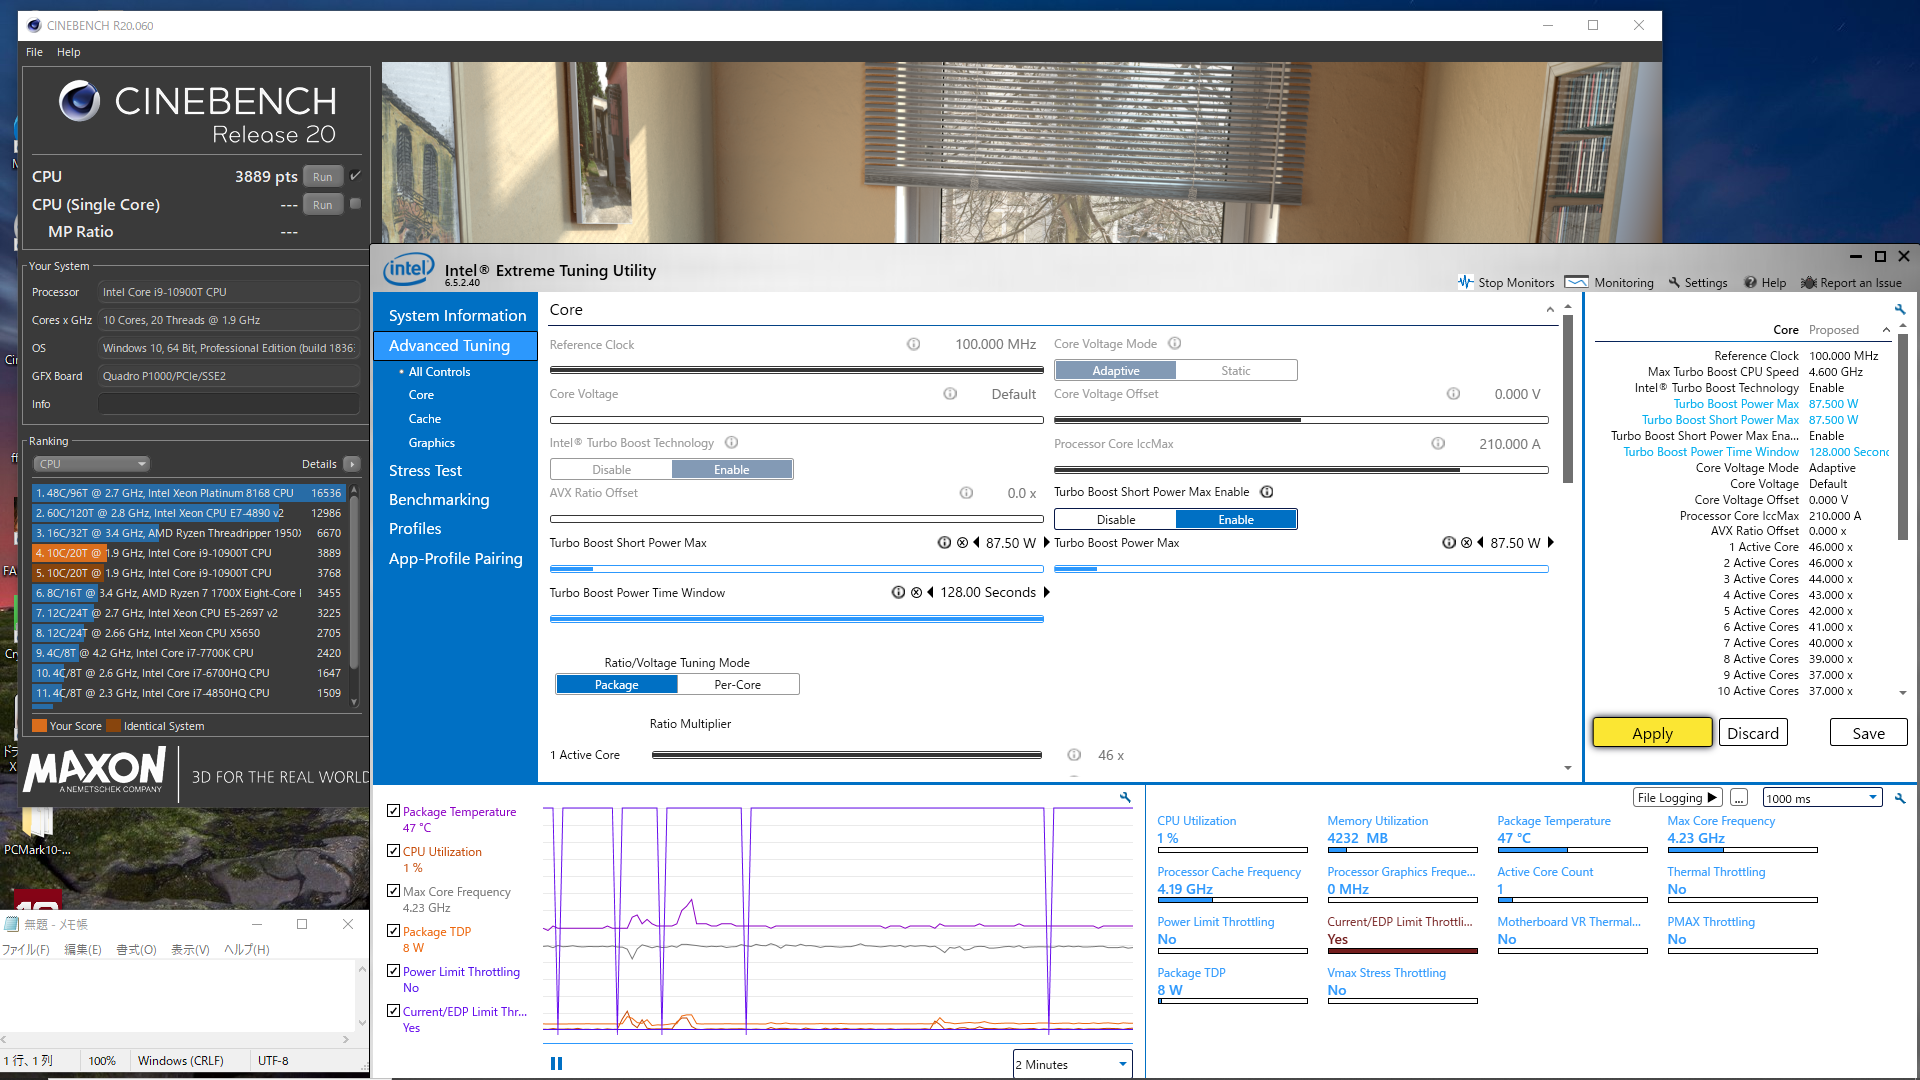Open wrench settings for monitor tiles
This screenshot has width=1920, height=1080.
[1900, 798]
